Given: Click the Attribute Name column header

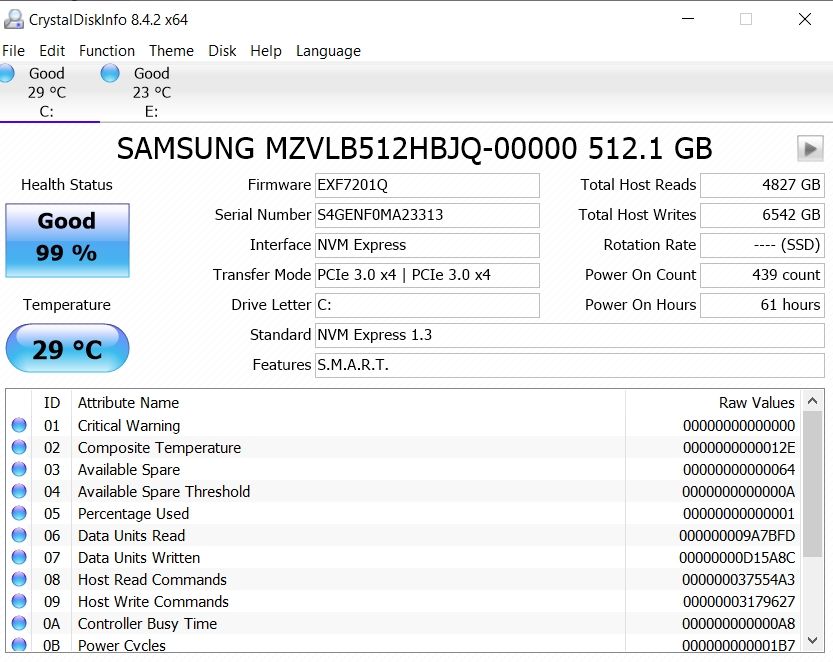Looking at the screenshot, I should (129, 403).
